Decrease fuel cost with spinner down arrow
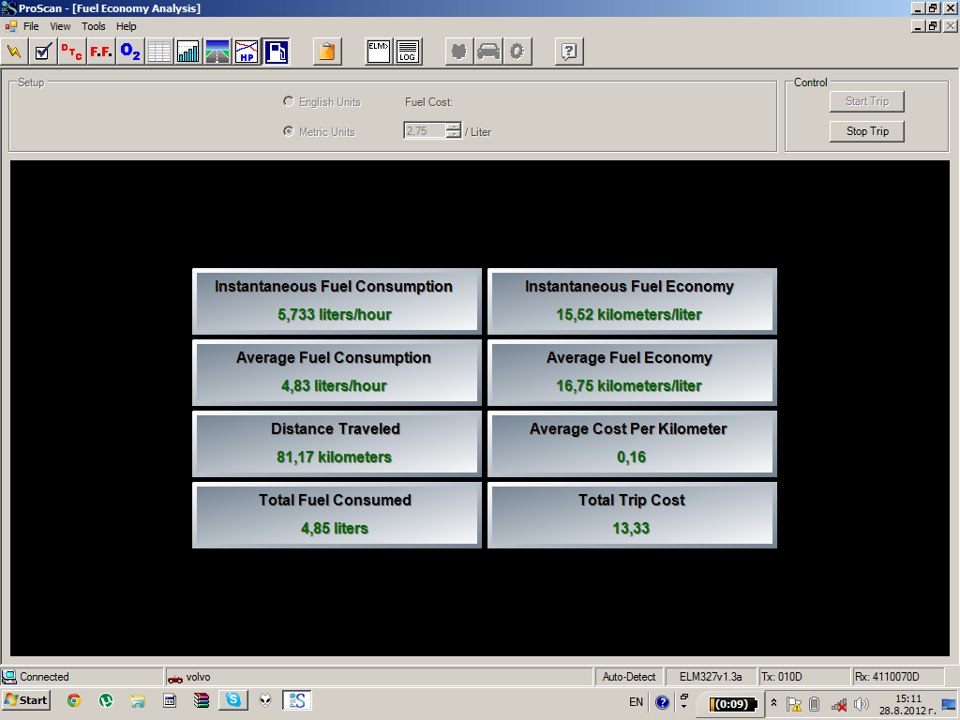 454,135
